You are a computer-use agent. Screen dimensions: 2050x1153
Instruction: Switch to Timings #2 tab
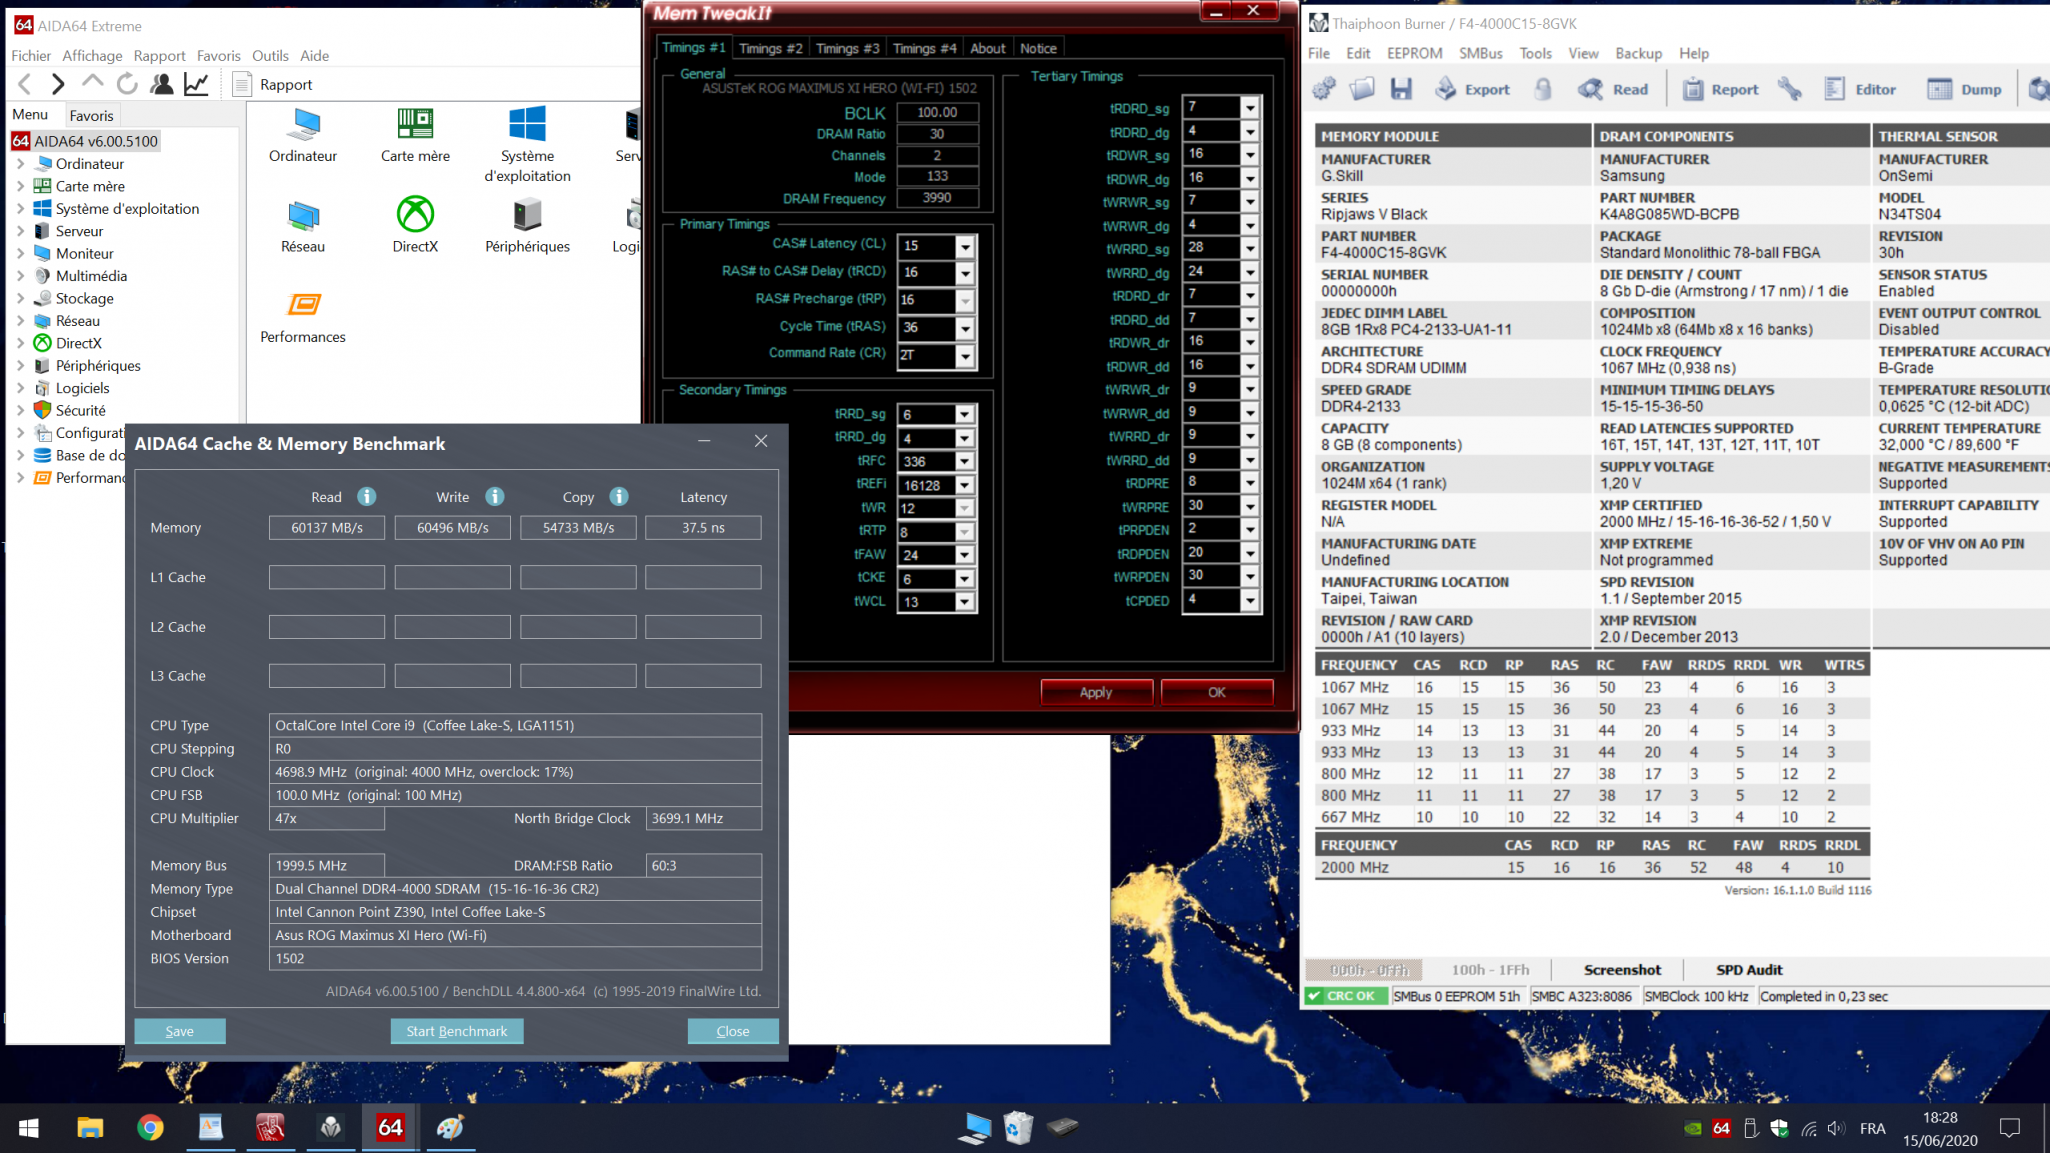click(770, 48)
